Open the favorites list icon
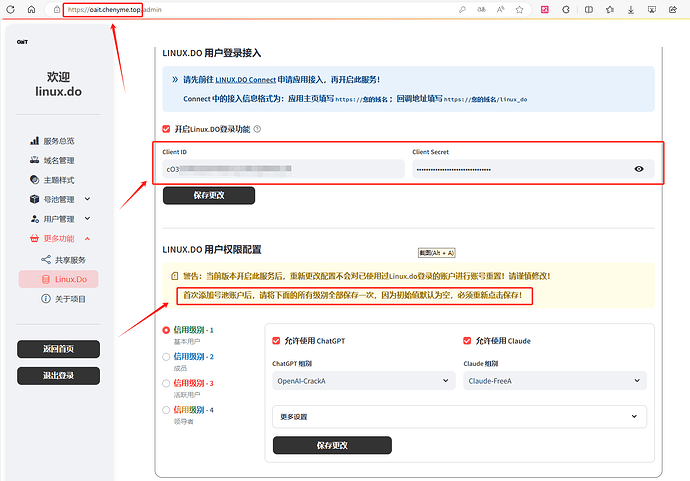The image size is (690, 481). [x=609, y=9]
